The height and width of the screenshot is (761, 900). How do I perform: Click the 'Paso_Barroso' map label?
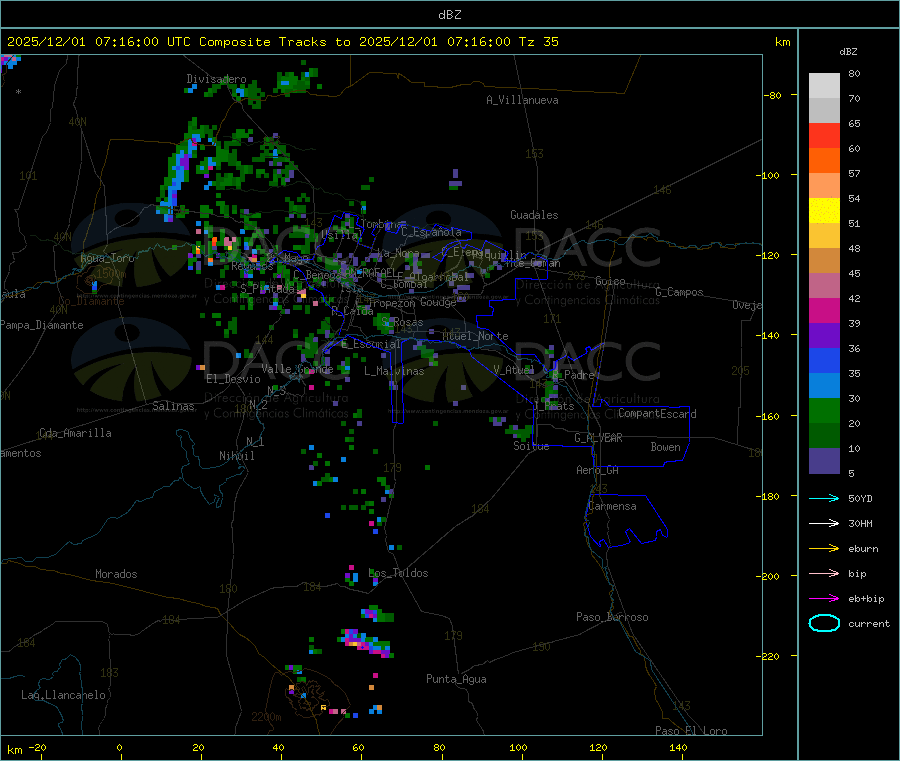[x=612, y=617]
